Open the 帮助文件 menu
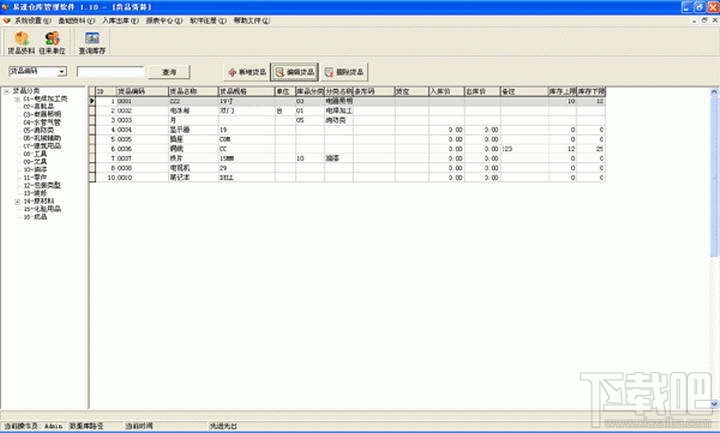Viewport: 720px width, 433px height. [x=252, y=21]
